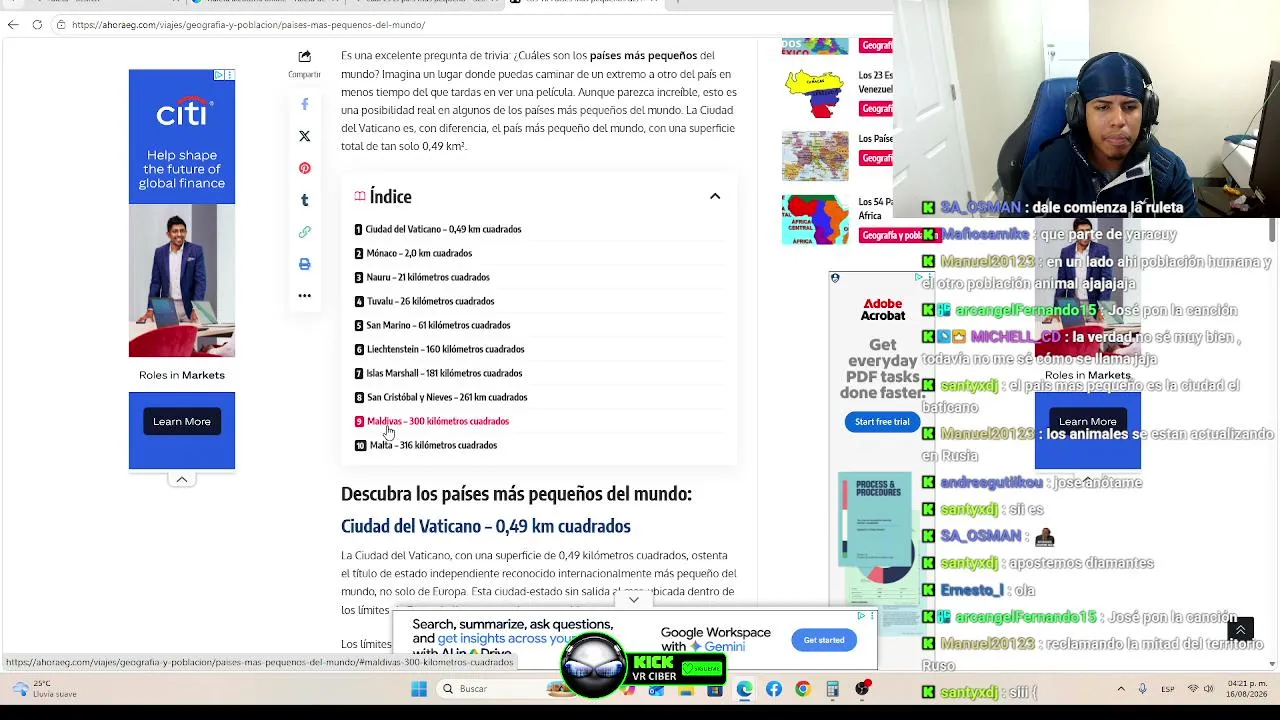Click Learn More in the left Citi ad

(182, 421)
